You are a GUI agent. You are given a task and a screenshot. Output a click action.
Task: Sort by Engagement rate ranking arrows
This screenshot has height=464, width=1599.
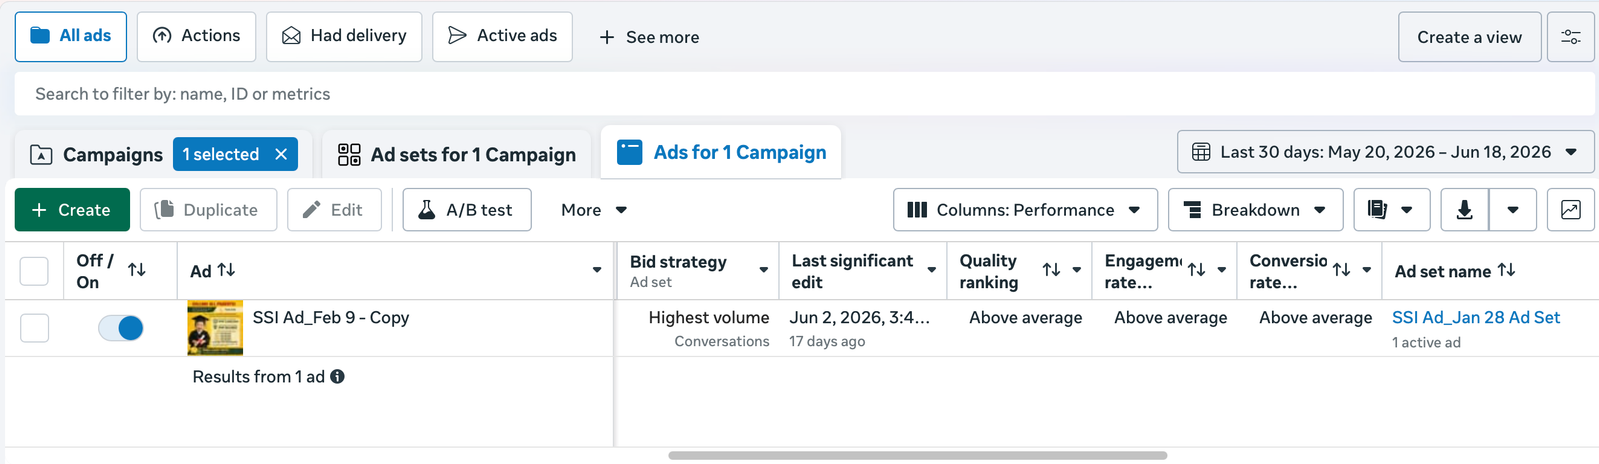1196,270
